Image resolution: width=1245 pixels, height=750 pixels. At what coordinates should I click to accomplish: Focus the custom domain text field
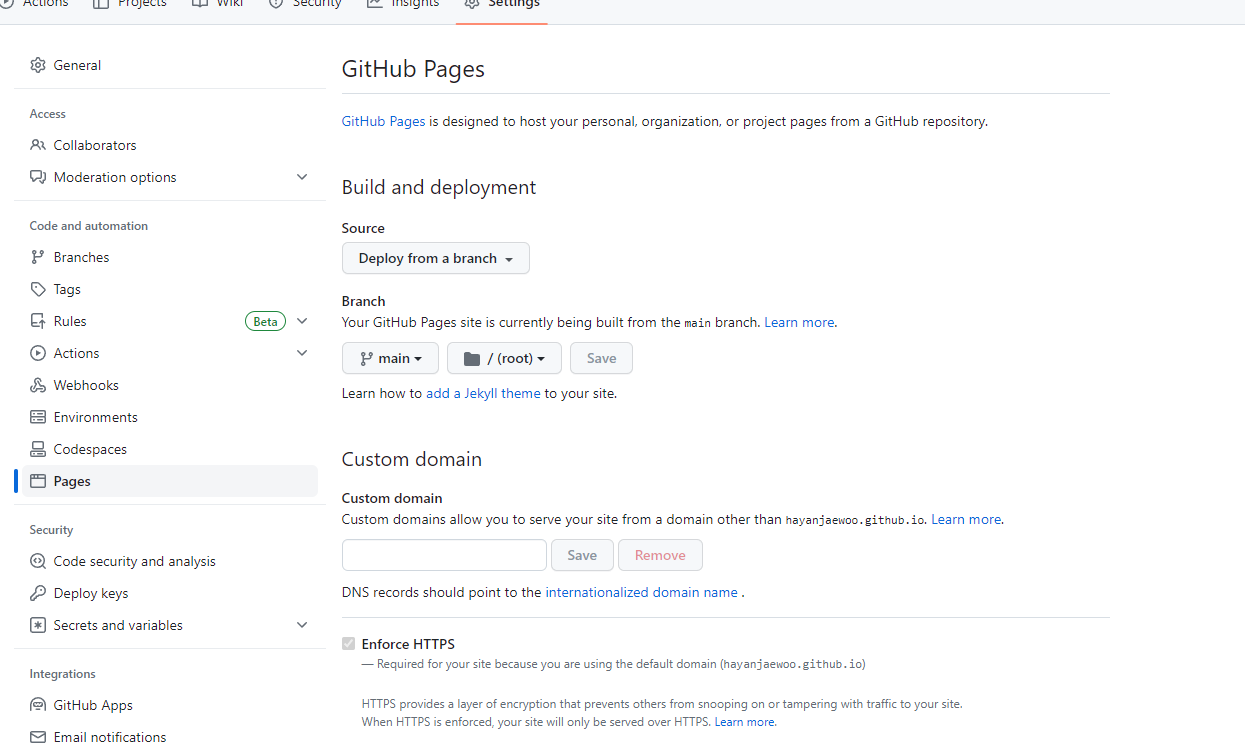click(444, 555)
